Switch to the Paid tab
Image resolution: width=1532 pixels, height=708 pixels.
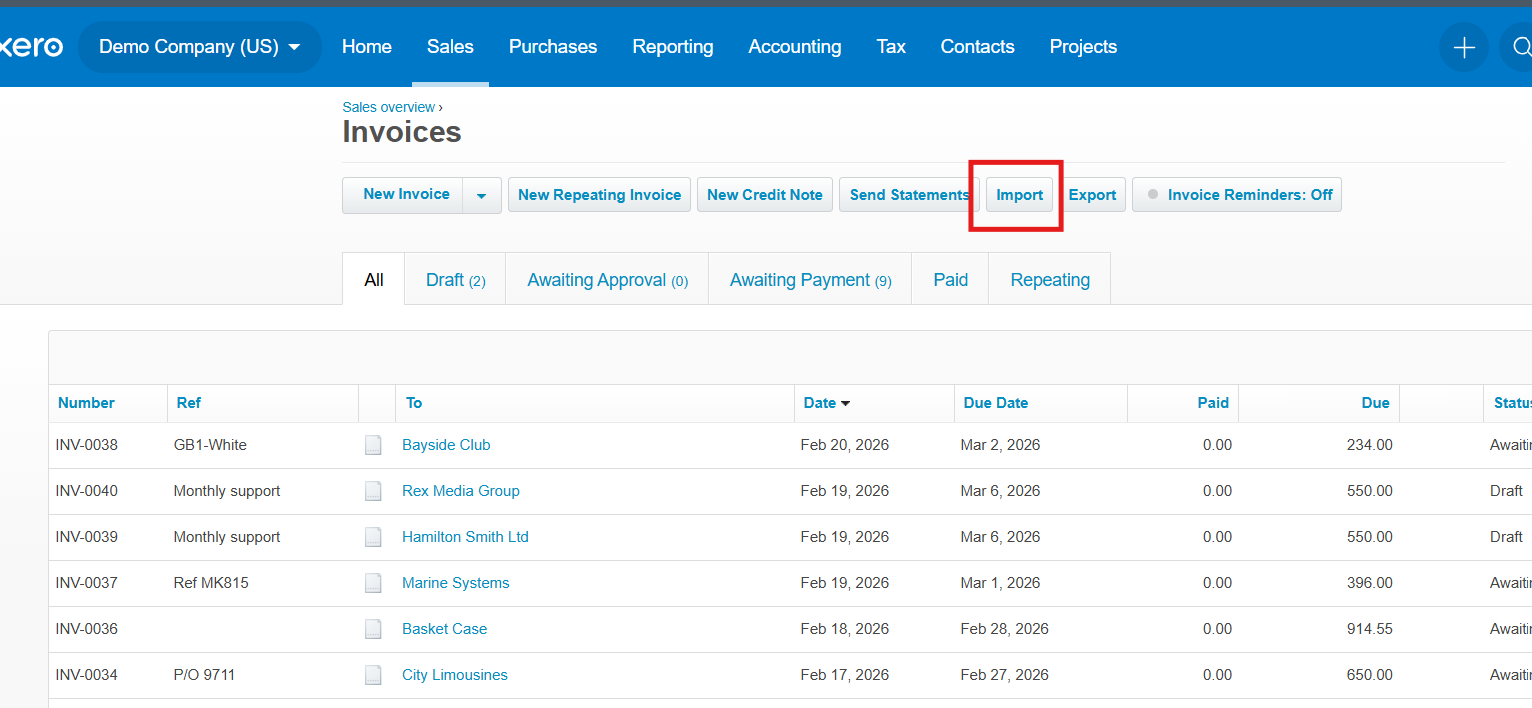(950, 280)
